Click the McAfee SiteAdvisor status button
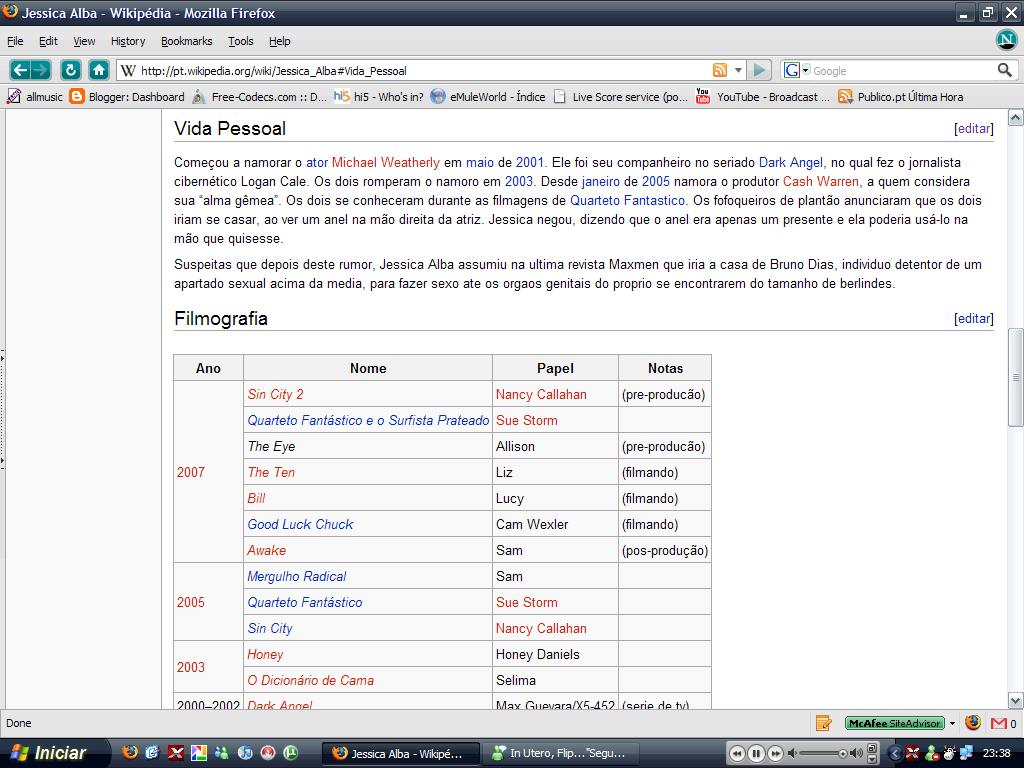The height and width of the screenshot is (768, 1024). tap(895, 723)
